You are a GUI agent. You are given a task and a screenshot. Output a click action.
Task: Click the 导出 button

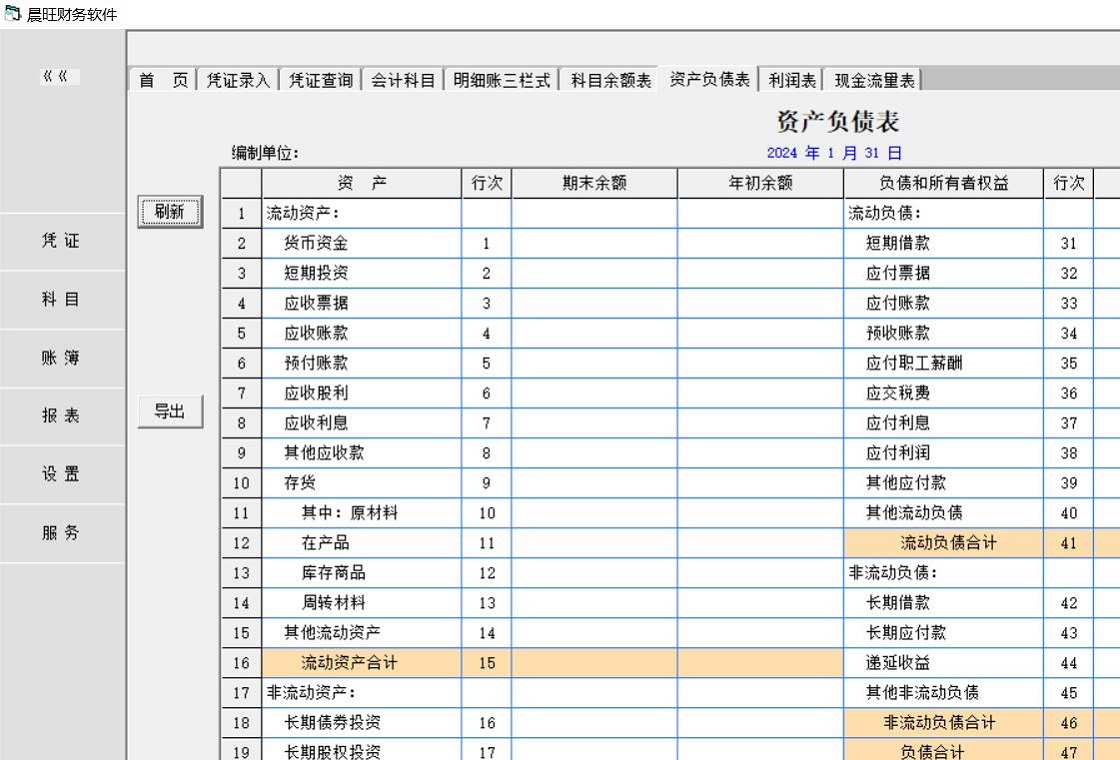click(x=170, y=412)
